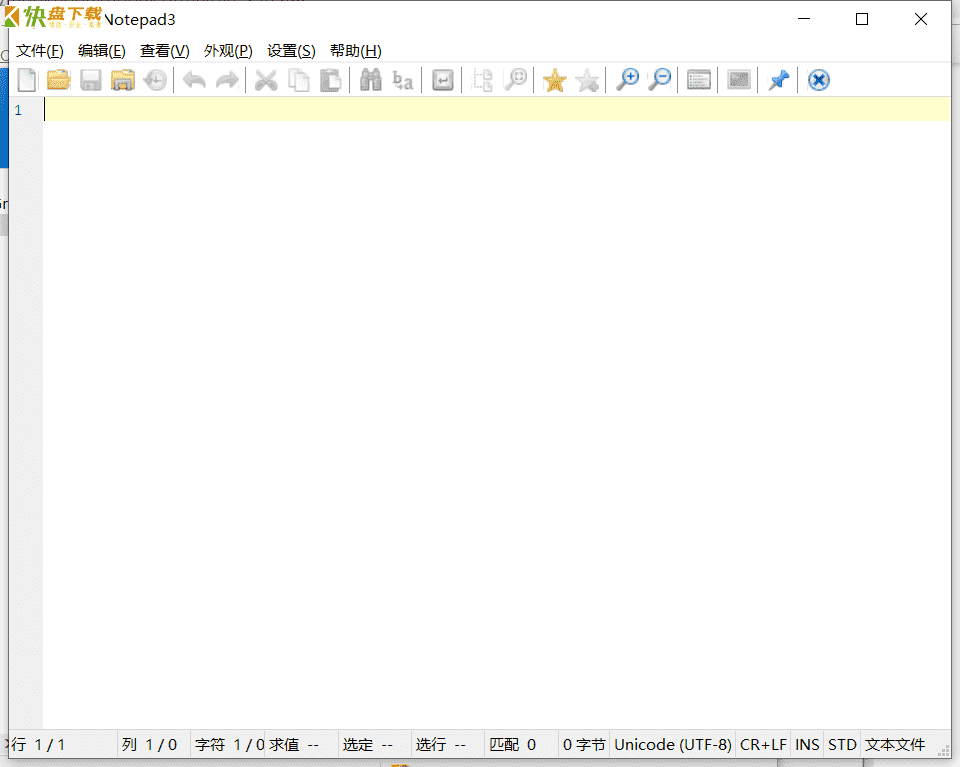The width and height of the screenshot is (960, 767).
Task: Click the 0 字节 status field
Action: coord(584,744)
